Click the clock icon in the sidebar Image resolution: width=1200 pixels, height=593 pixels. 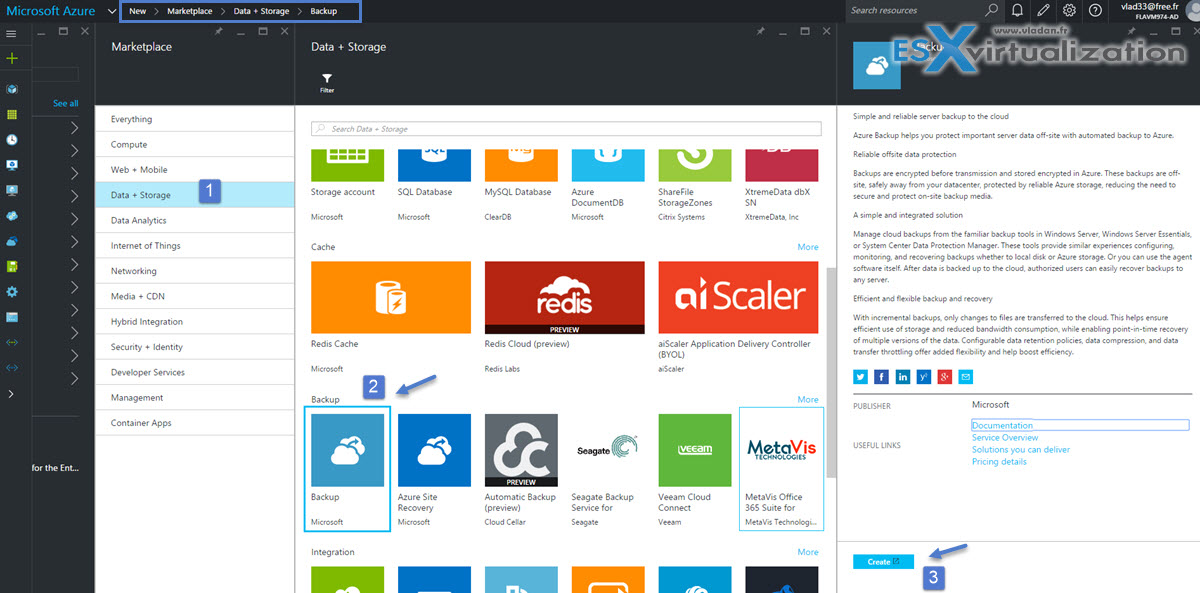[x=11, y=140]
